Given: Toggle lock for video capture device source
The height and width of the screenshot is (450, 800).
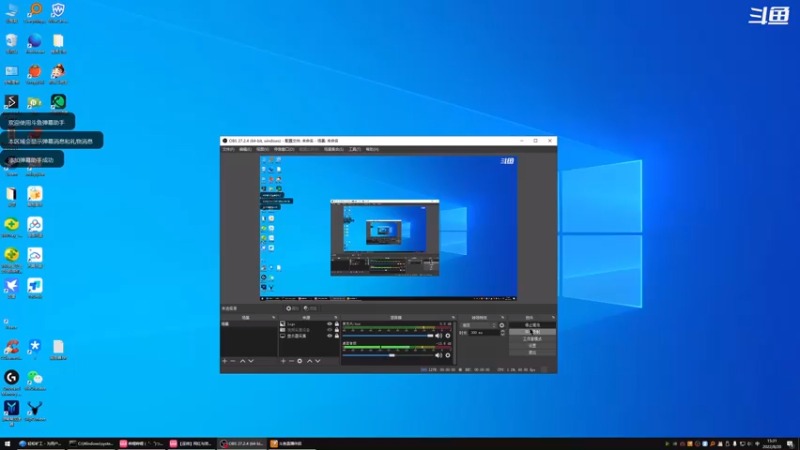Looking at the screenshot, I should (337, 330).
